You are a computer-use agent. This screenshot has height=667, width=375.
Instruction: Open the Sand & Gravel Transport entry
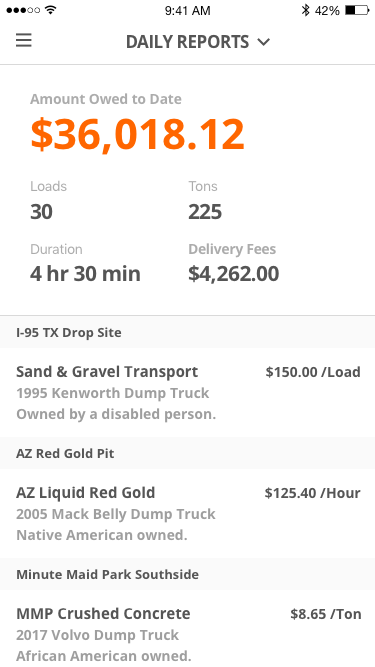point(188,392)
